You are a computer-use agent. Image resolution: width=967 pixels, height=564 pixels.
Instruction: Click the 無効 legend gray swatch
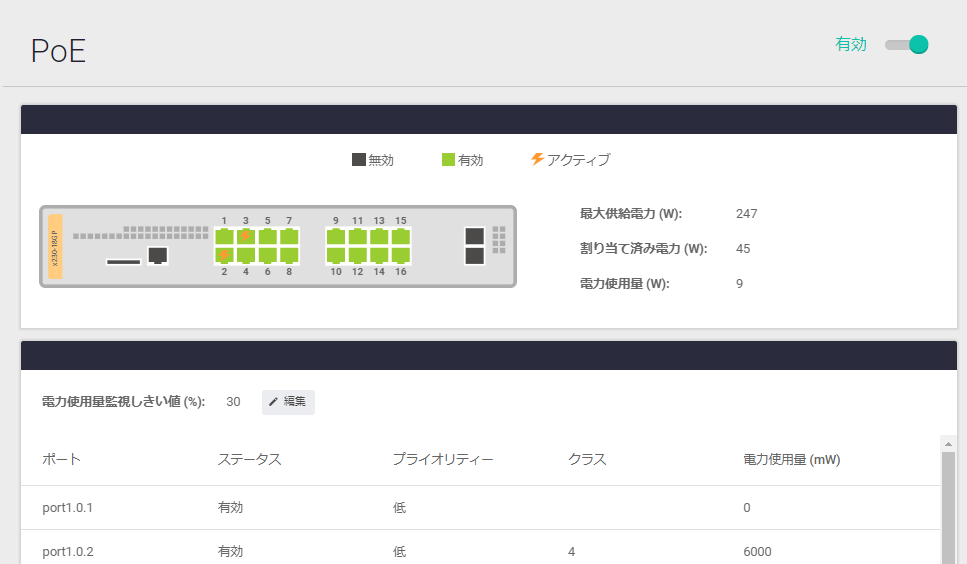pos(359,160)
